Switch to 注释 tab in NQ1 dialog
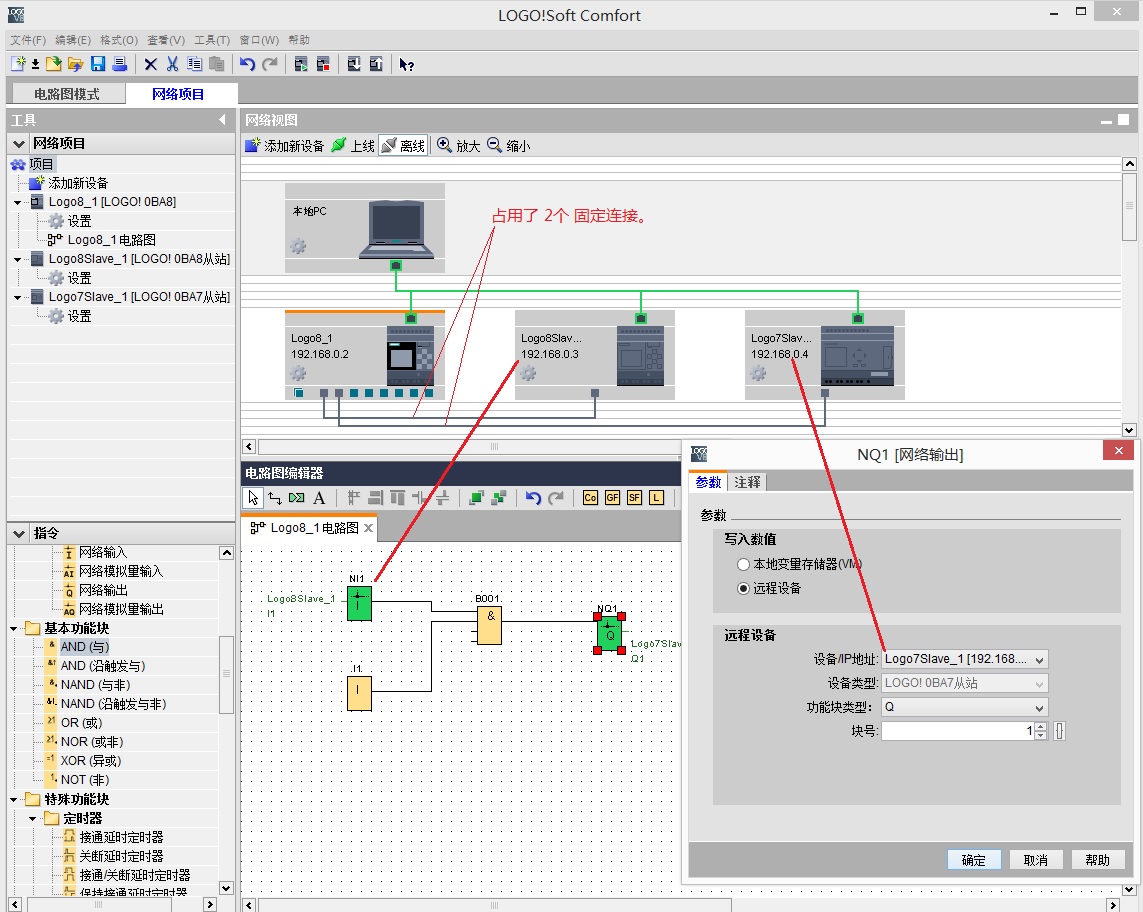1143x912 pixels. (746, 483)
